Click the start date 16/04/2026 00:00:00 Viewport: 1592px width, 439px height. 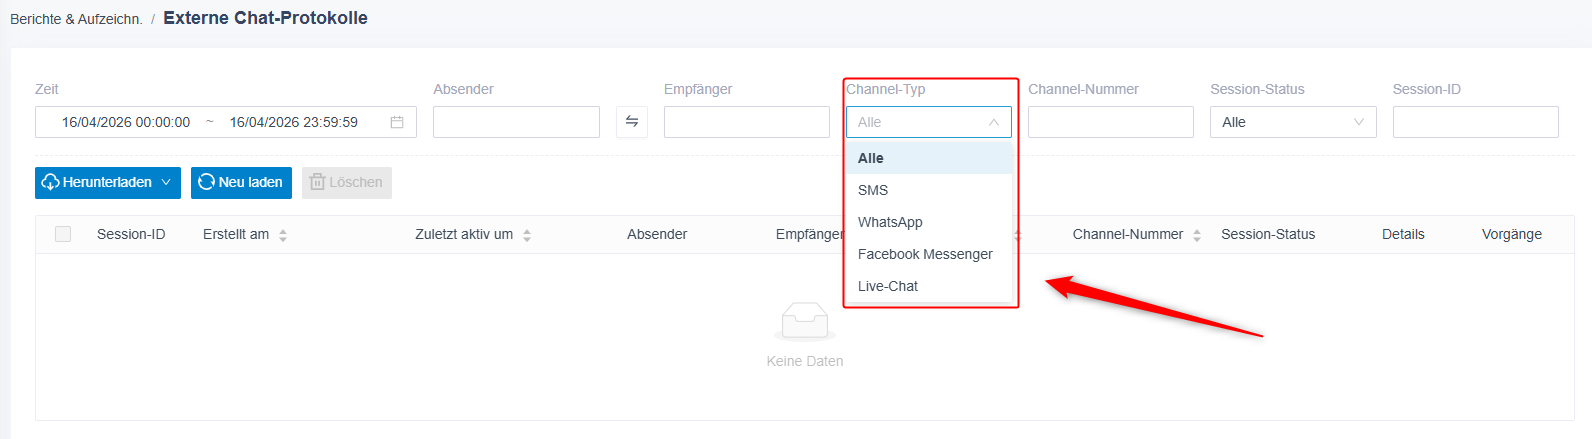(126, 122)
